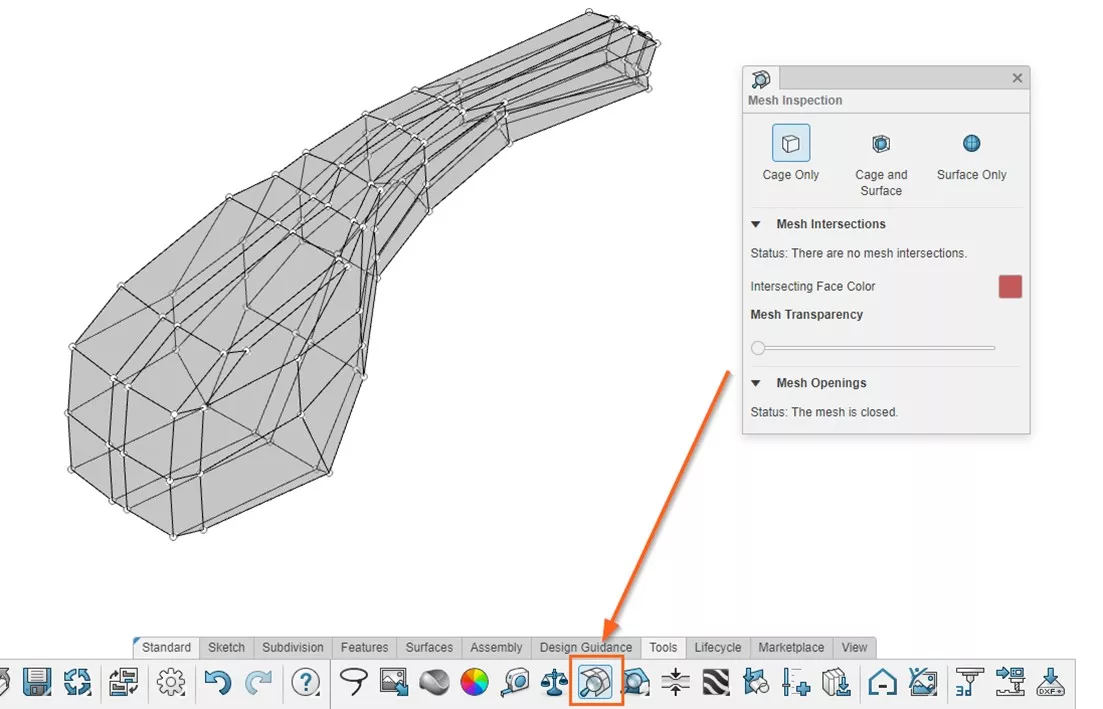The height and width of the screenshot is (709, 1103).
Task: Open the color wheel tool
Action: tap(473, 683)
